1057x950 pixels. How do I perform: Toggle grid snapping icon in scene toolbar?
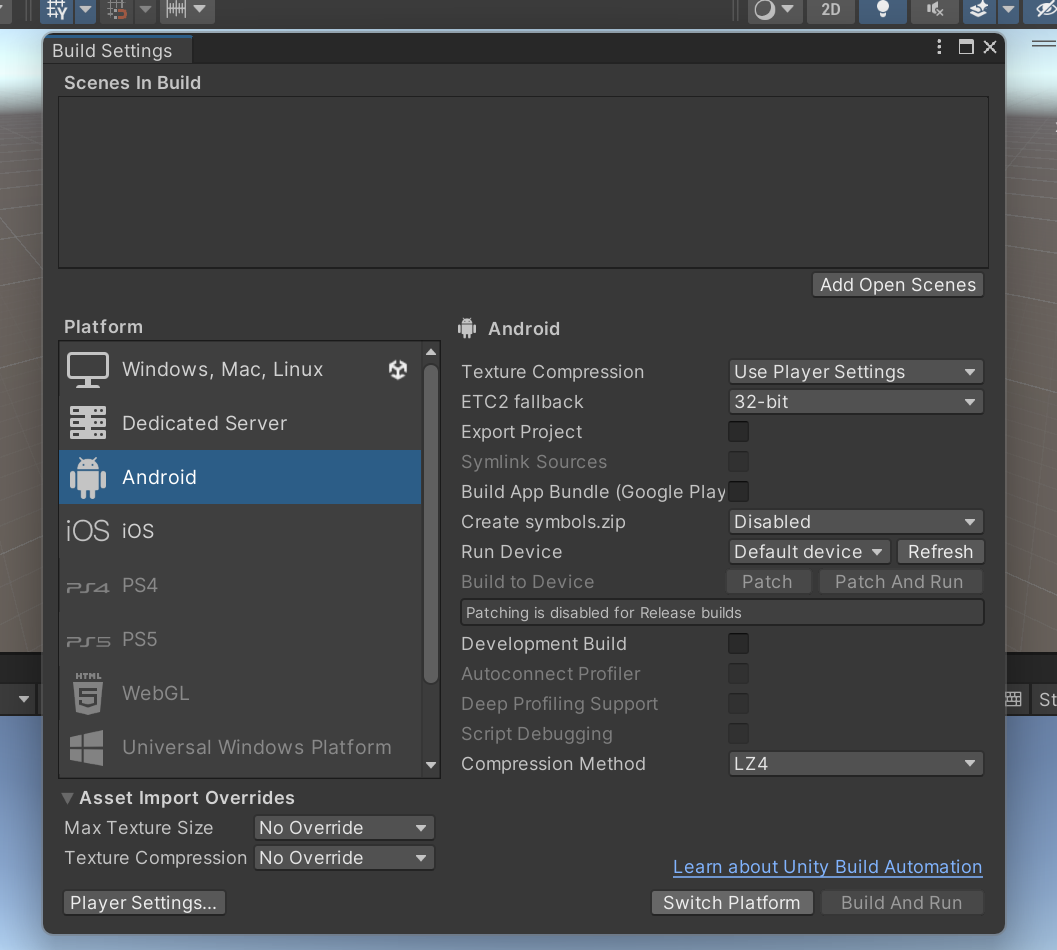click(57, 9)
